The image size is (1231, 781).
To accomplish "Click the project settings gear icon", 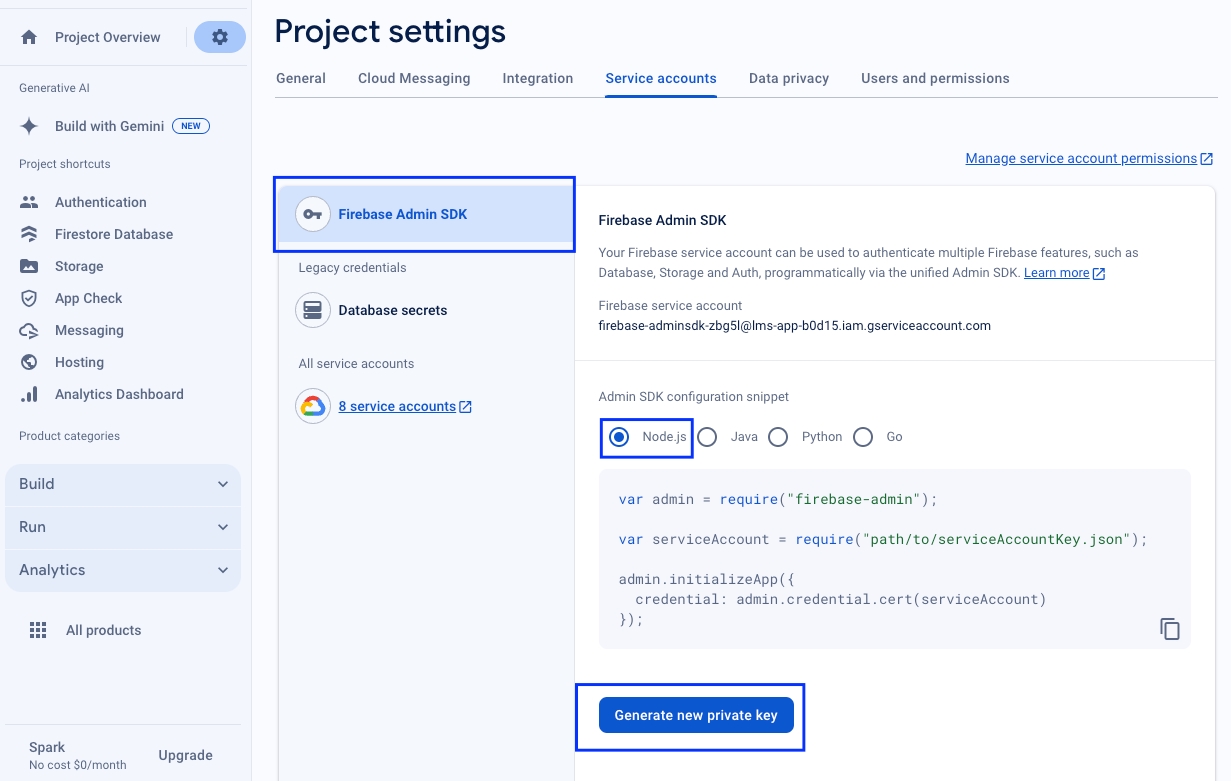I will [x=219, y=37].
